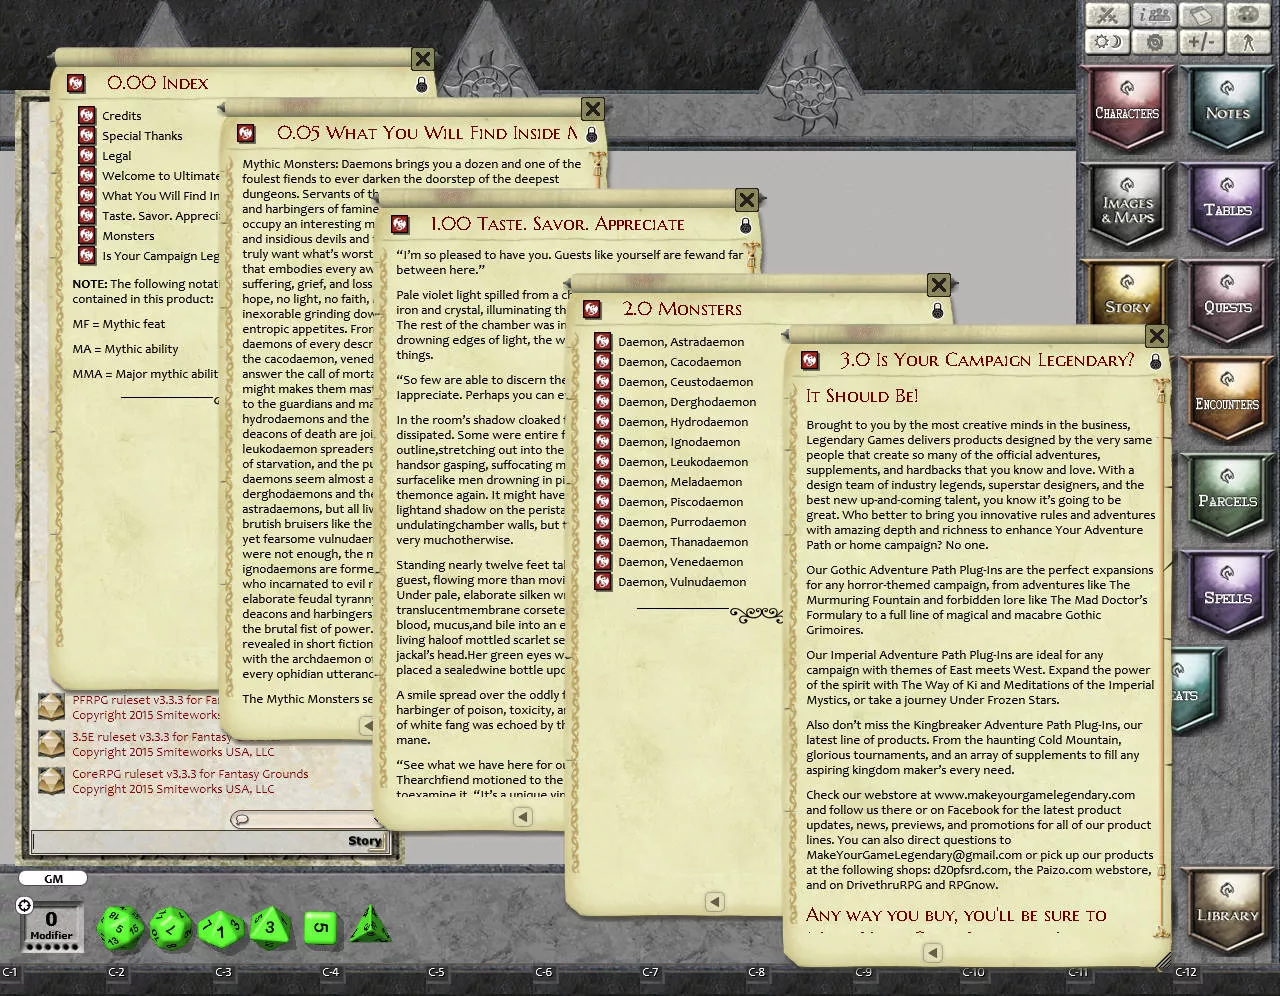
Task: Open the Quests sidebar panel
Action: pos(1227,301)
